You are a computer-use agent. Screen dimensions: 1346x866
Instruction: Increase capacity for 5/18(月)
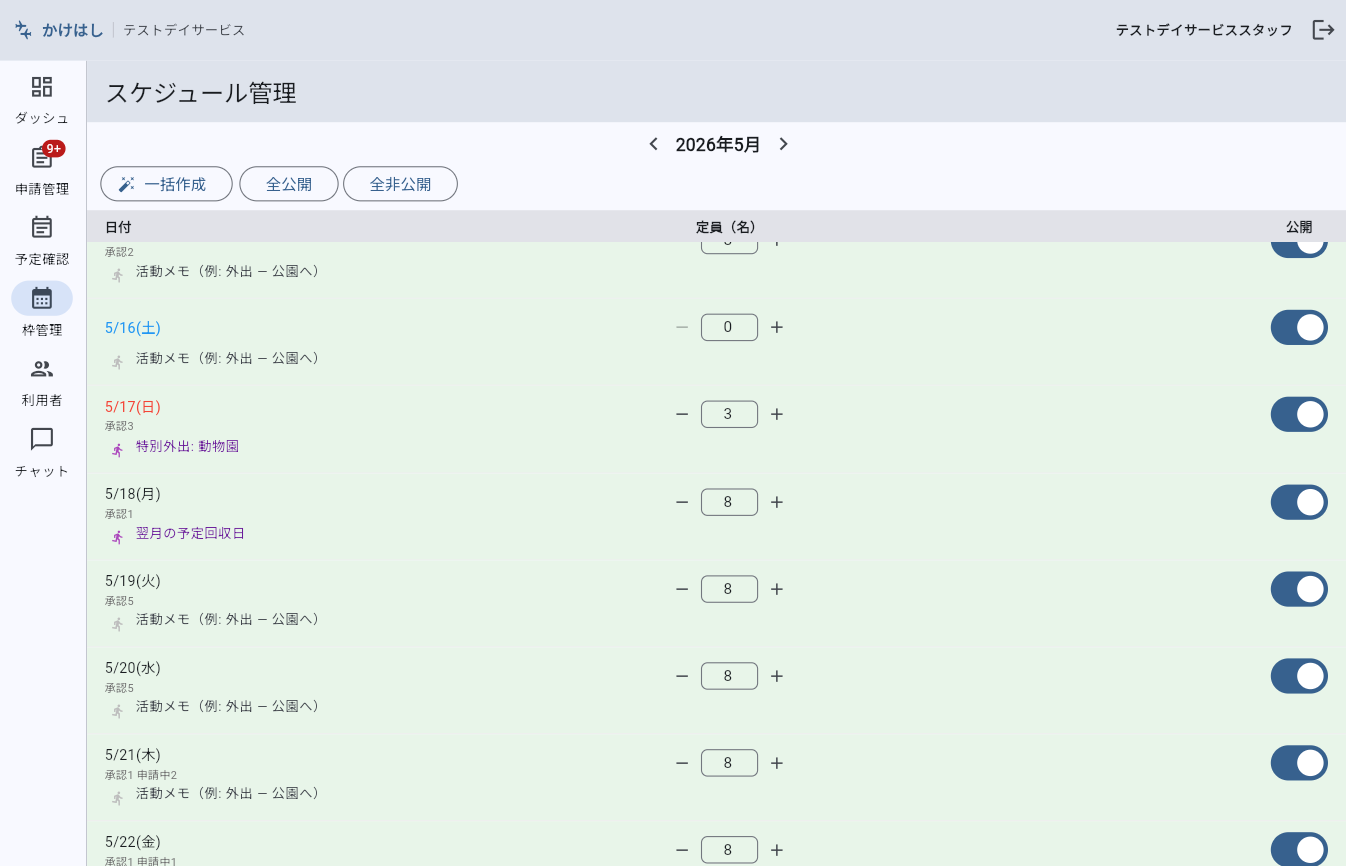coord(777,502)
